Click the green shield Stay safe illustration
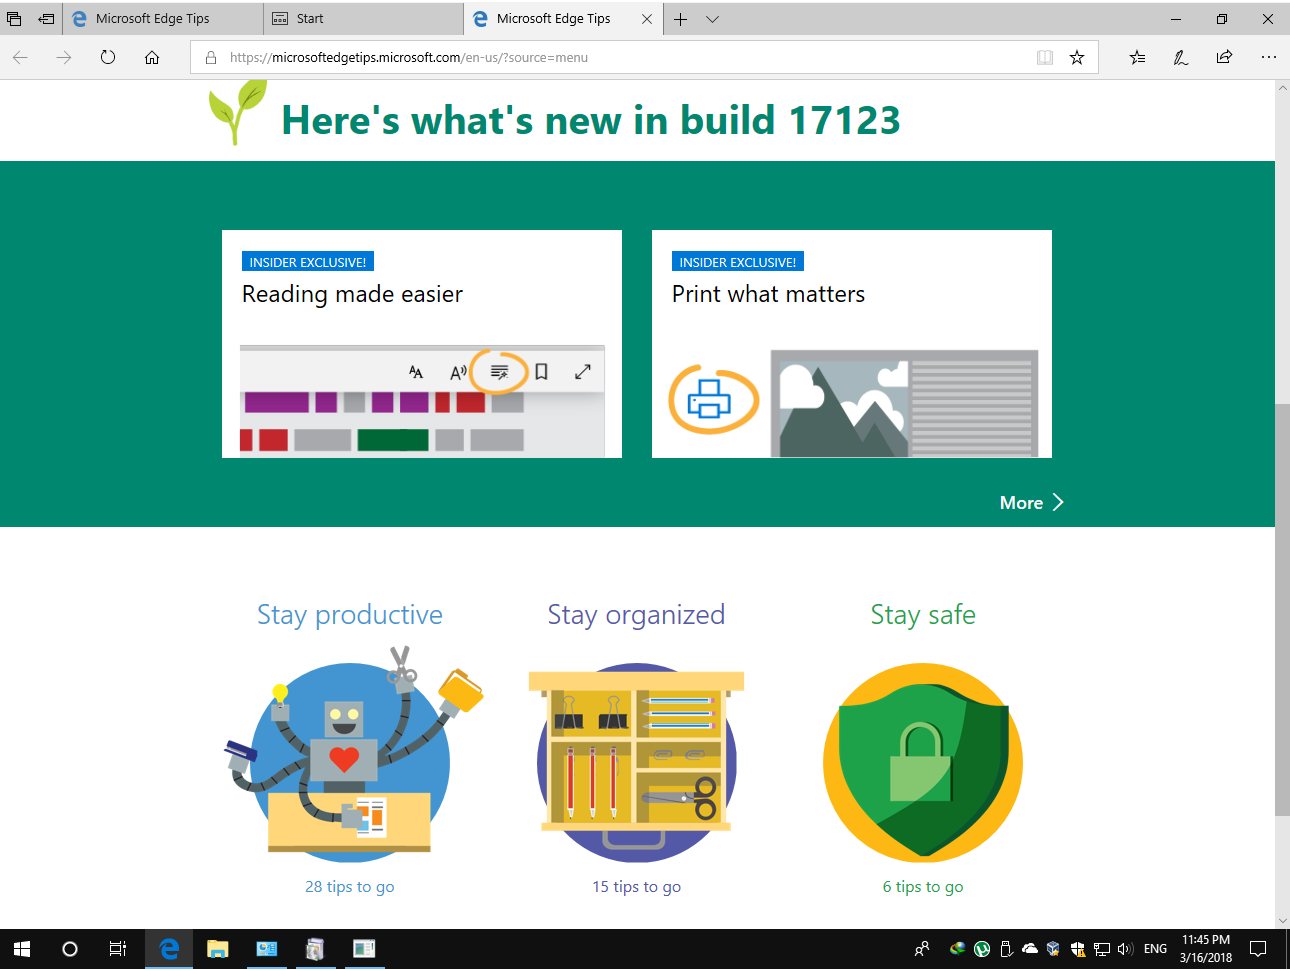Image resolution: width=1290 pixels, height=969 pixels. [x=923, y=763]
